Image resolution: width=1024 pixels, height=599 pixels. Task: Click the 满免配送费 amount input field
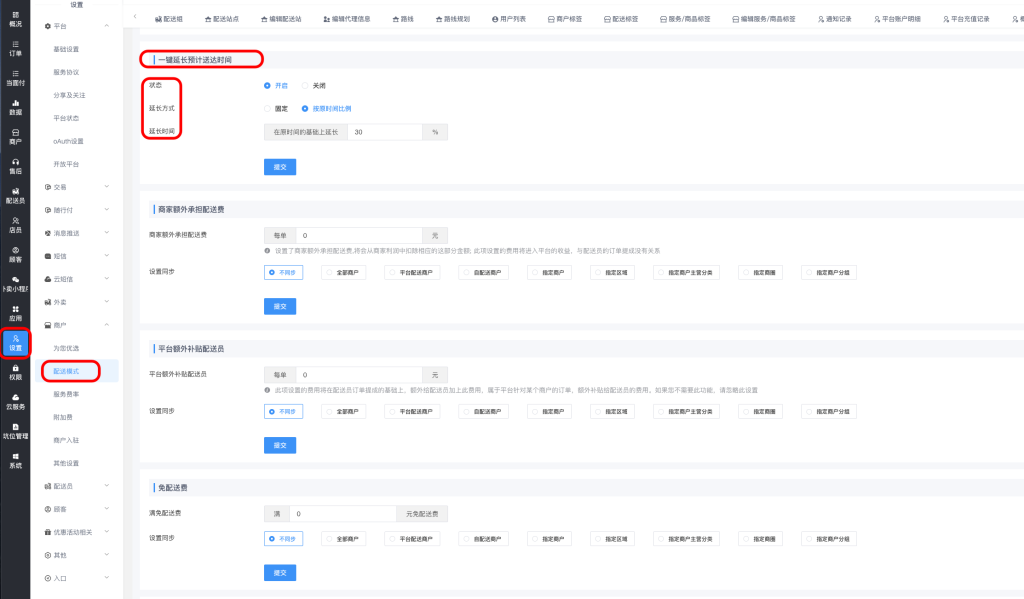pos(343,513)
